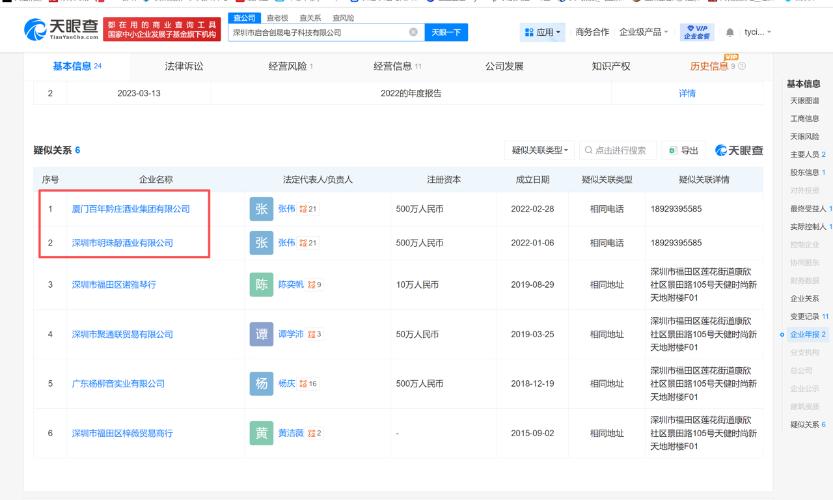Viewport: 833px width, 500px height.
Task: Open 深圳市福田区梓薇贸易商行 company link
Action: pos(122,433)
